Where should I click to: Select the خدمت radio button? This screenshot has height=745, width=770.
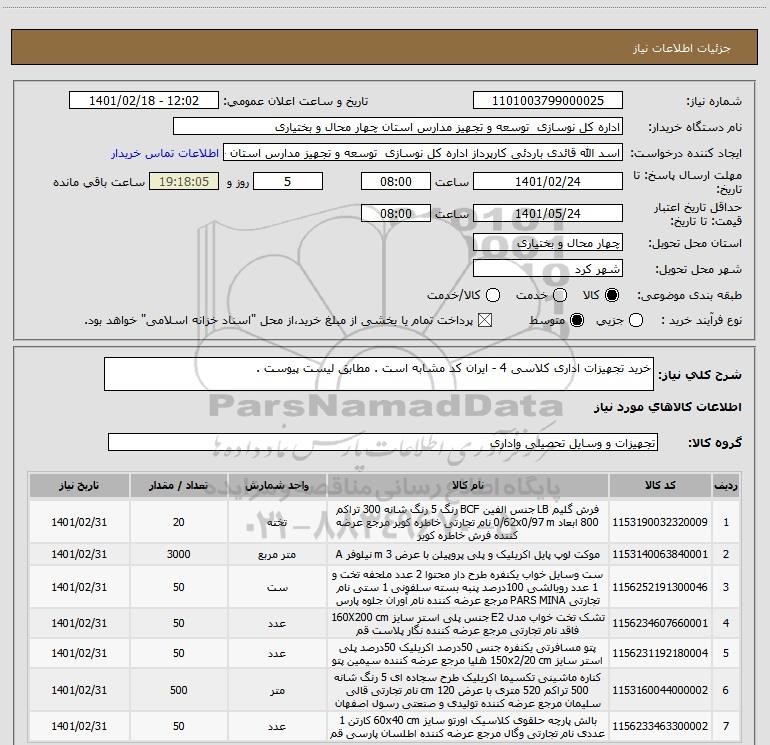pyautogui.click(x=560, y=295)
